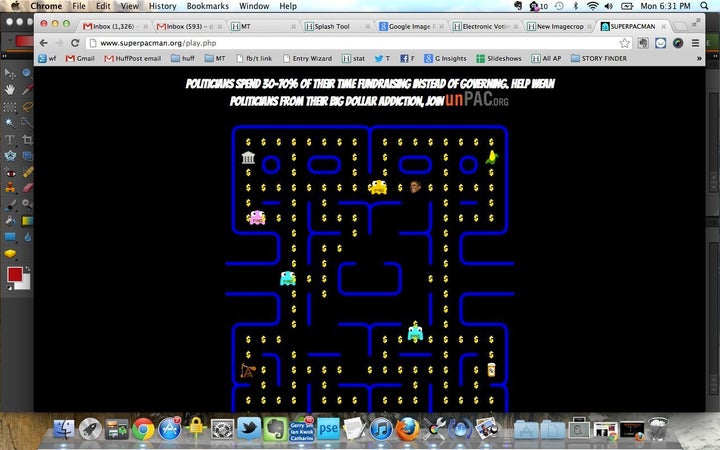Close the SUPERPACMAN tab

[x=664, y=27]
